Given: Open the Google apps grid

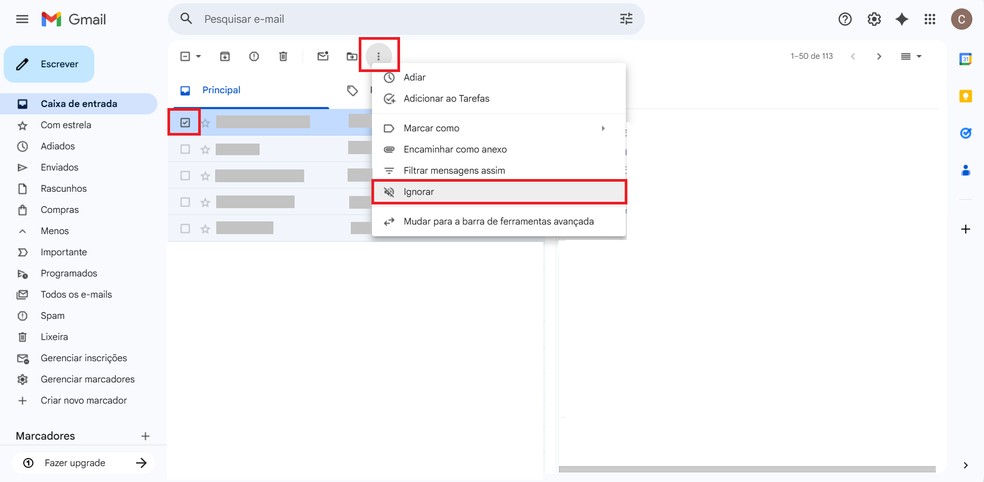Looking at the screenshot, I should (930, 19).
